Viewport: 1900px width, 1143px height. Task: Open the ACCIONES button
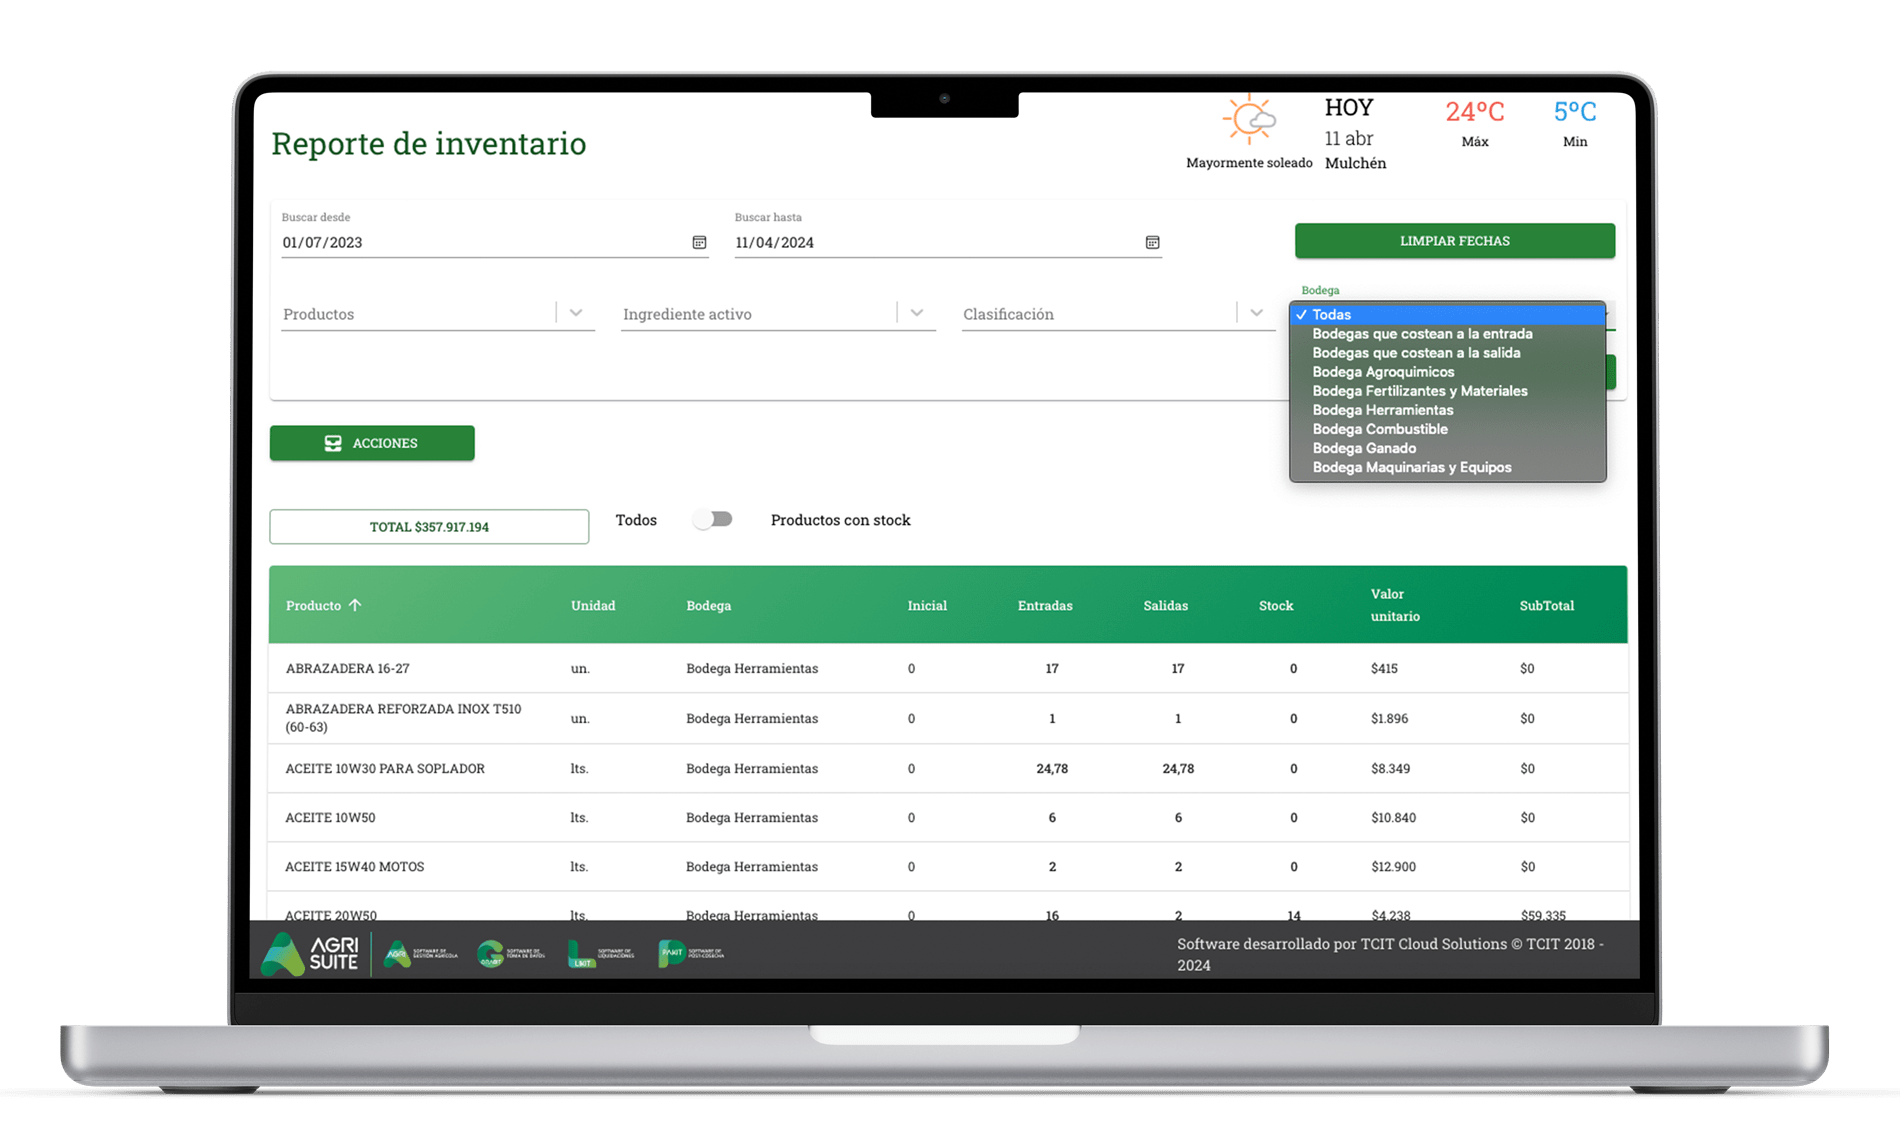tap(372, 443)
